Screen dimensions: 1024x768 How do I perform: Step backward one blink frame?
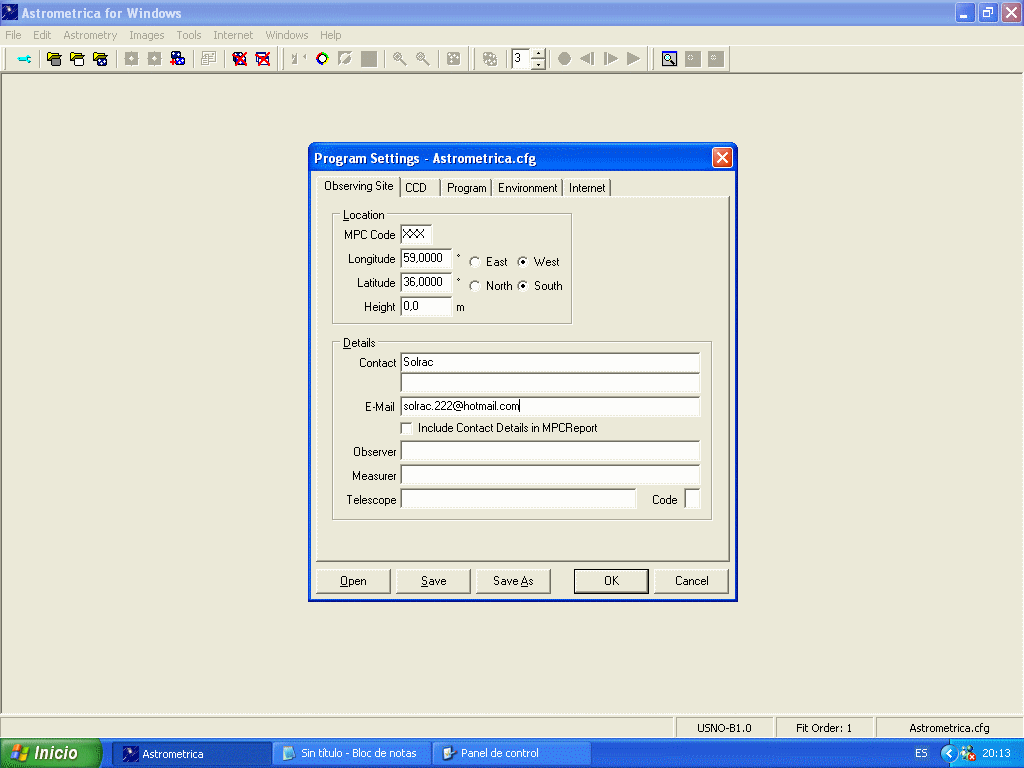click(587, 59)
